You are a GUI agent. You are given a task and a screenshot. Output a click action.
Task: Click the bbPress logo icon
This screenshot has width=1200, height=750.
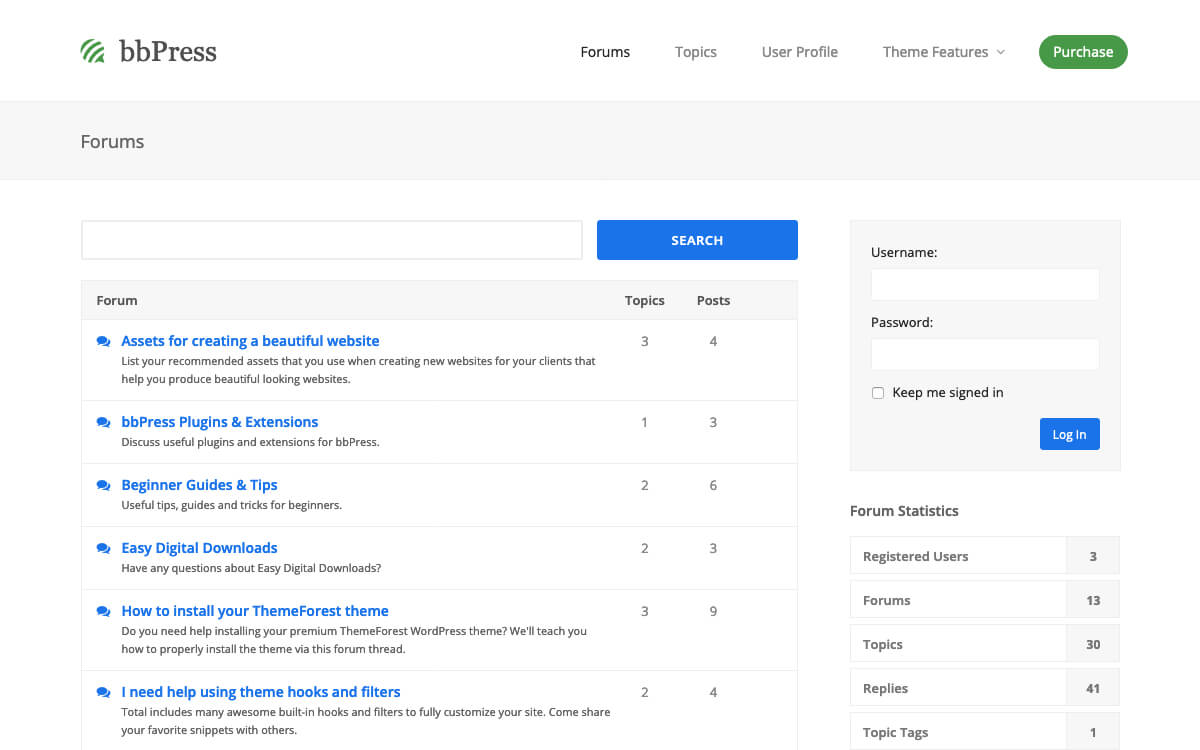[x=93, y=51]
